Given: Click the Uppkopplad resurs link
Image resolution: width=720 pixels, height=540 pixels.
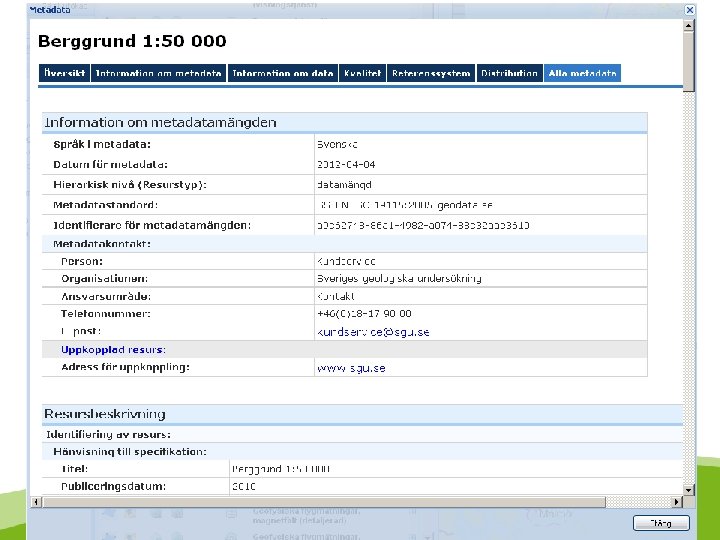Looking at the screenshot, I should (113, 349).
